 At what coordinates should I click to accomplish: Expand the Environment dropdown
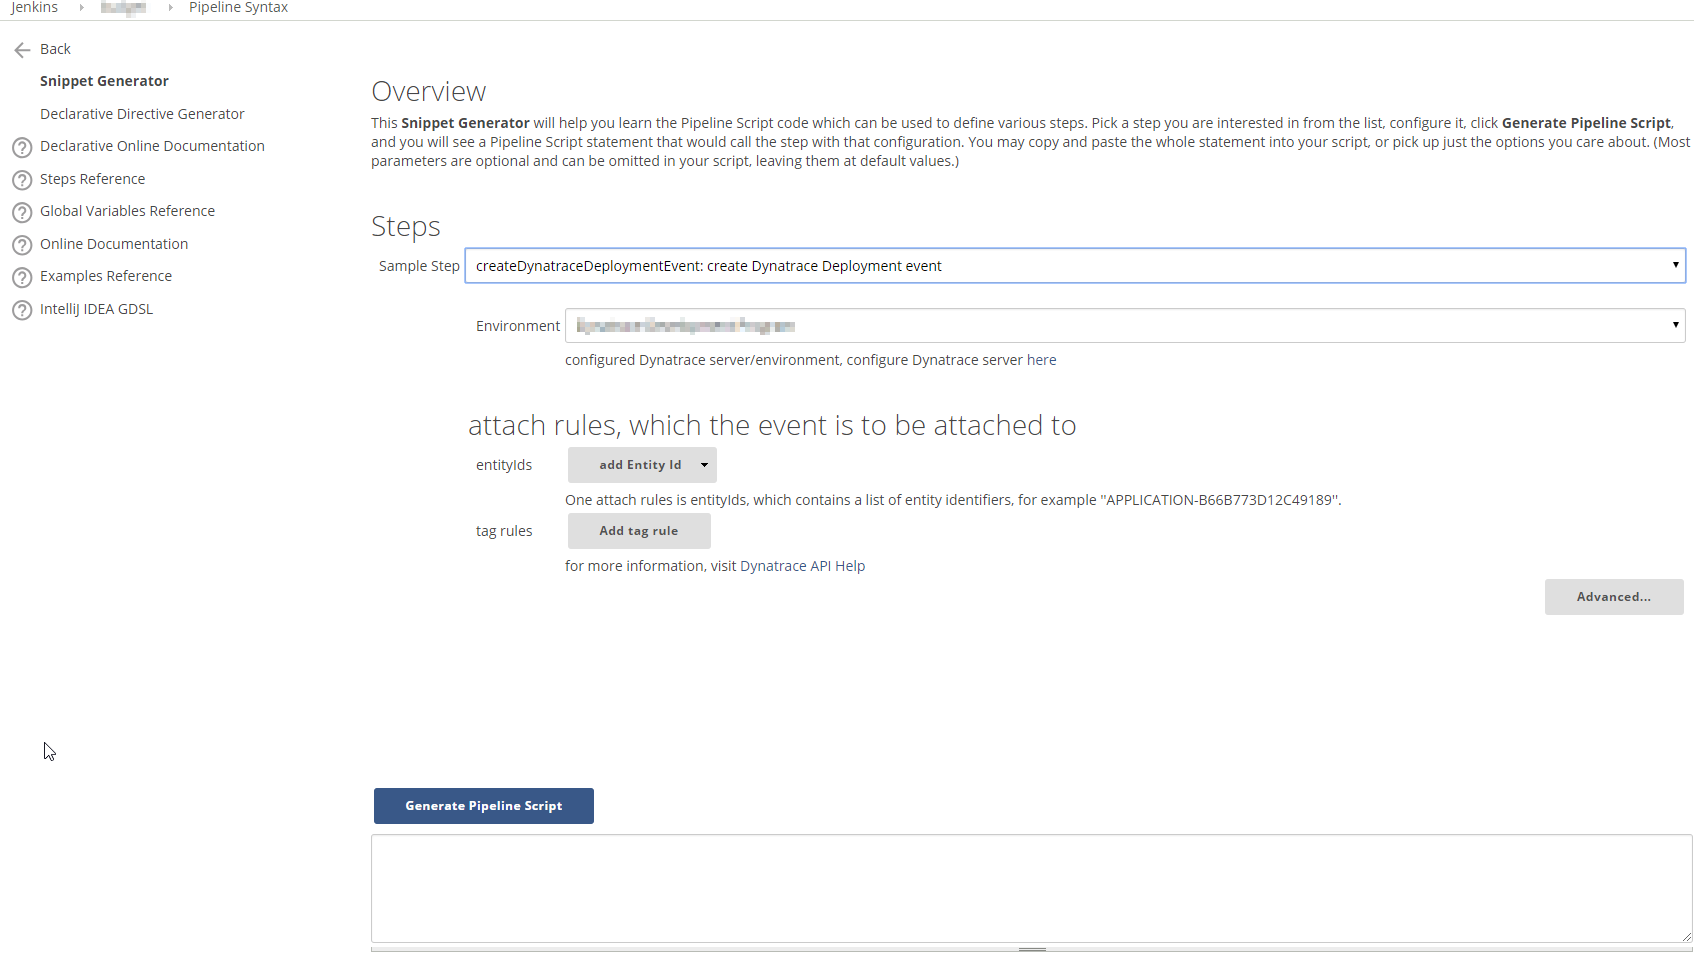pos(1124,326)
